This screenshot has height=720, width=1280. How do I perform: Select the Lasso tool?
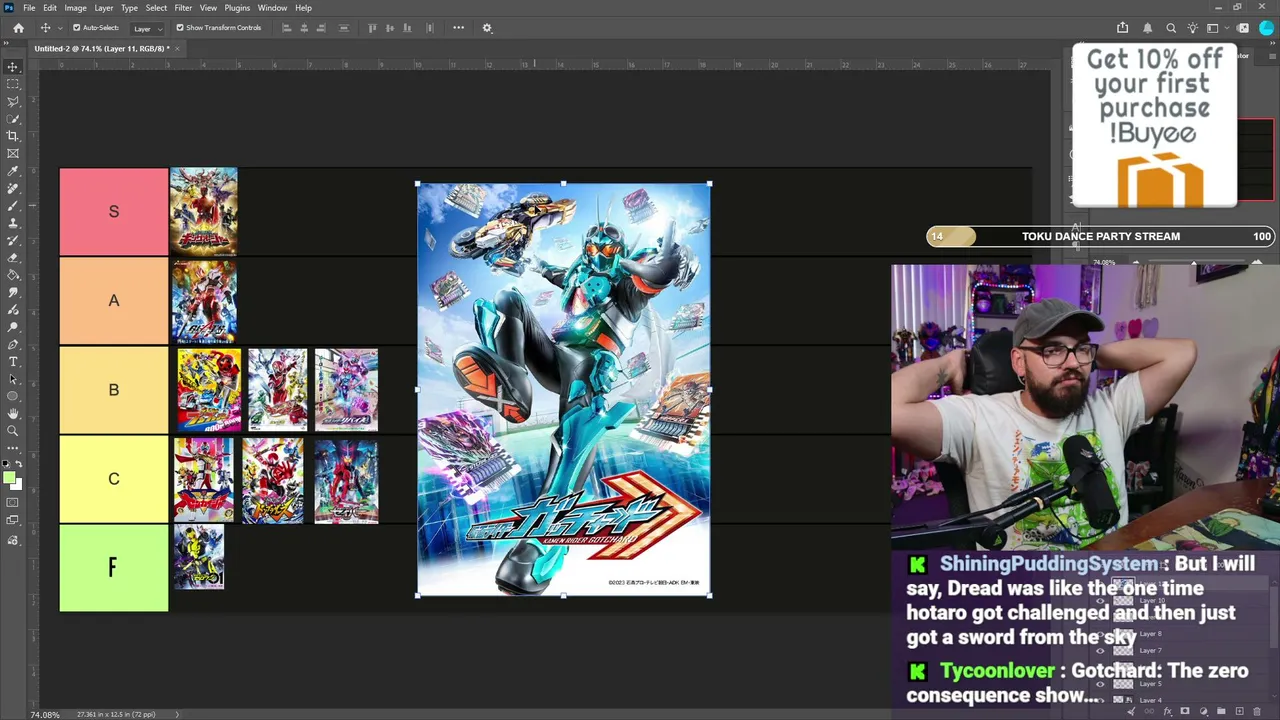pyautogui.click(x=13, y=101)
